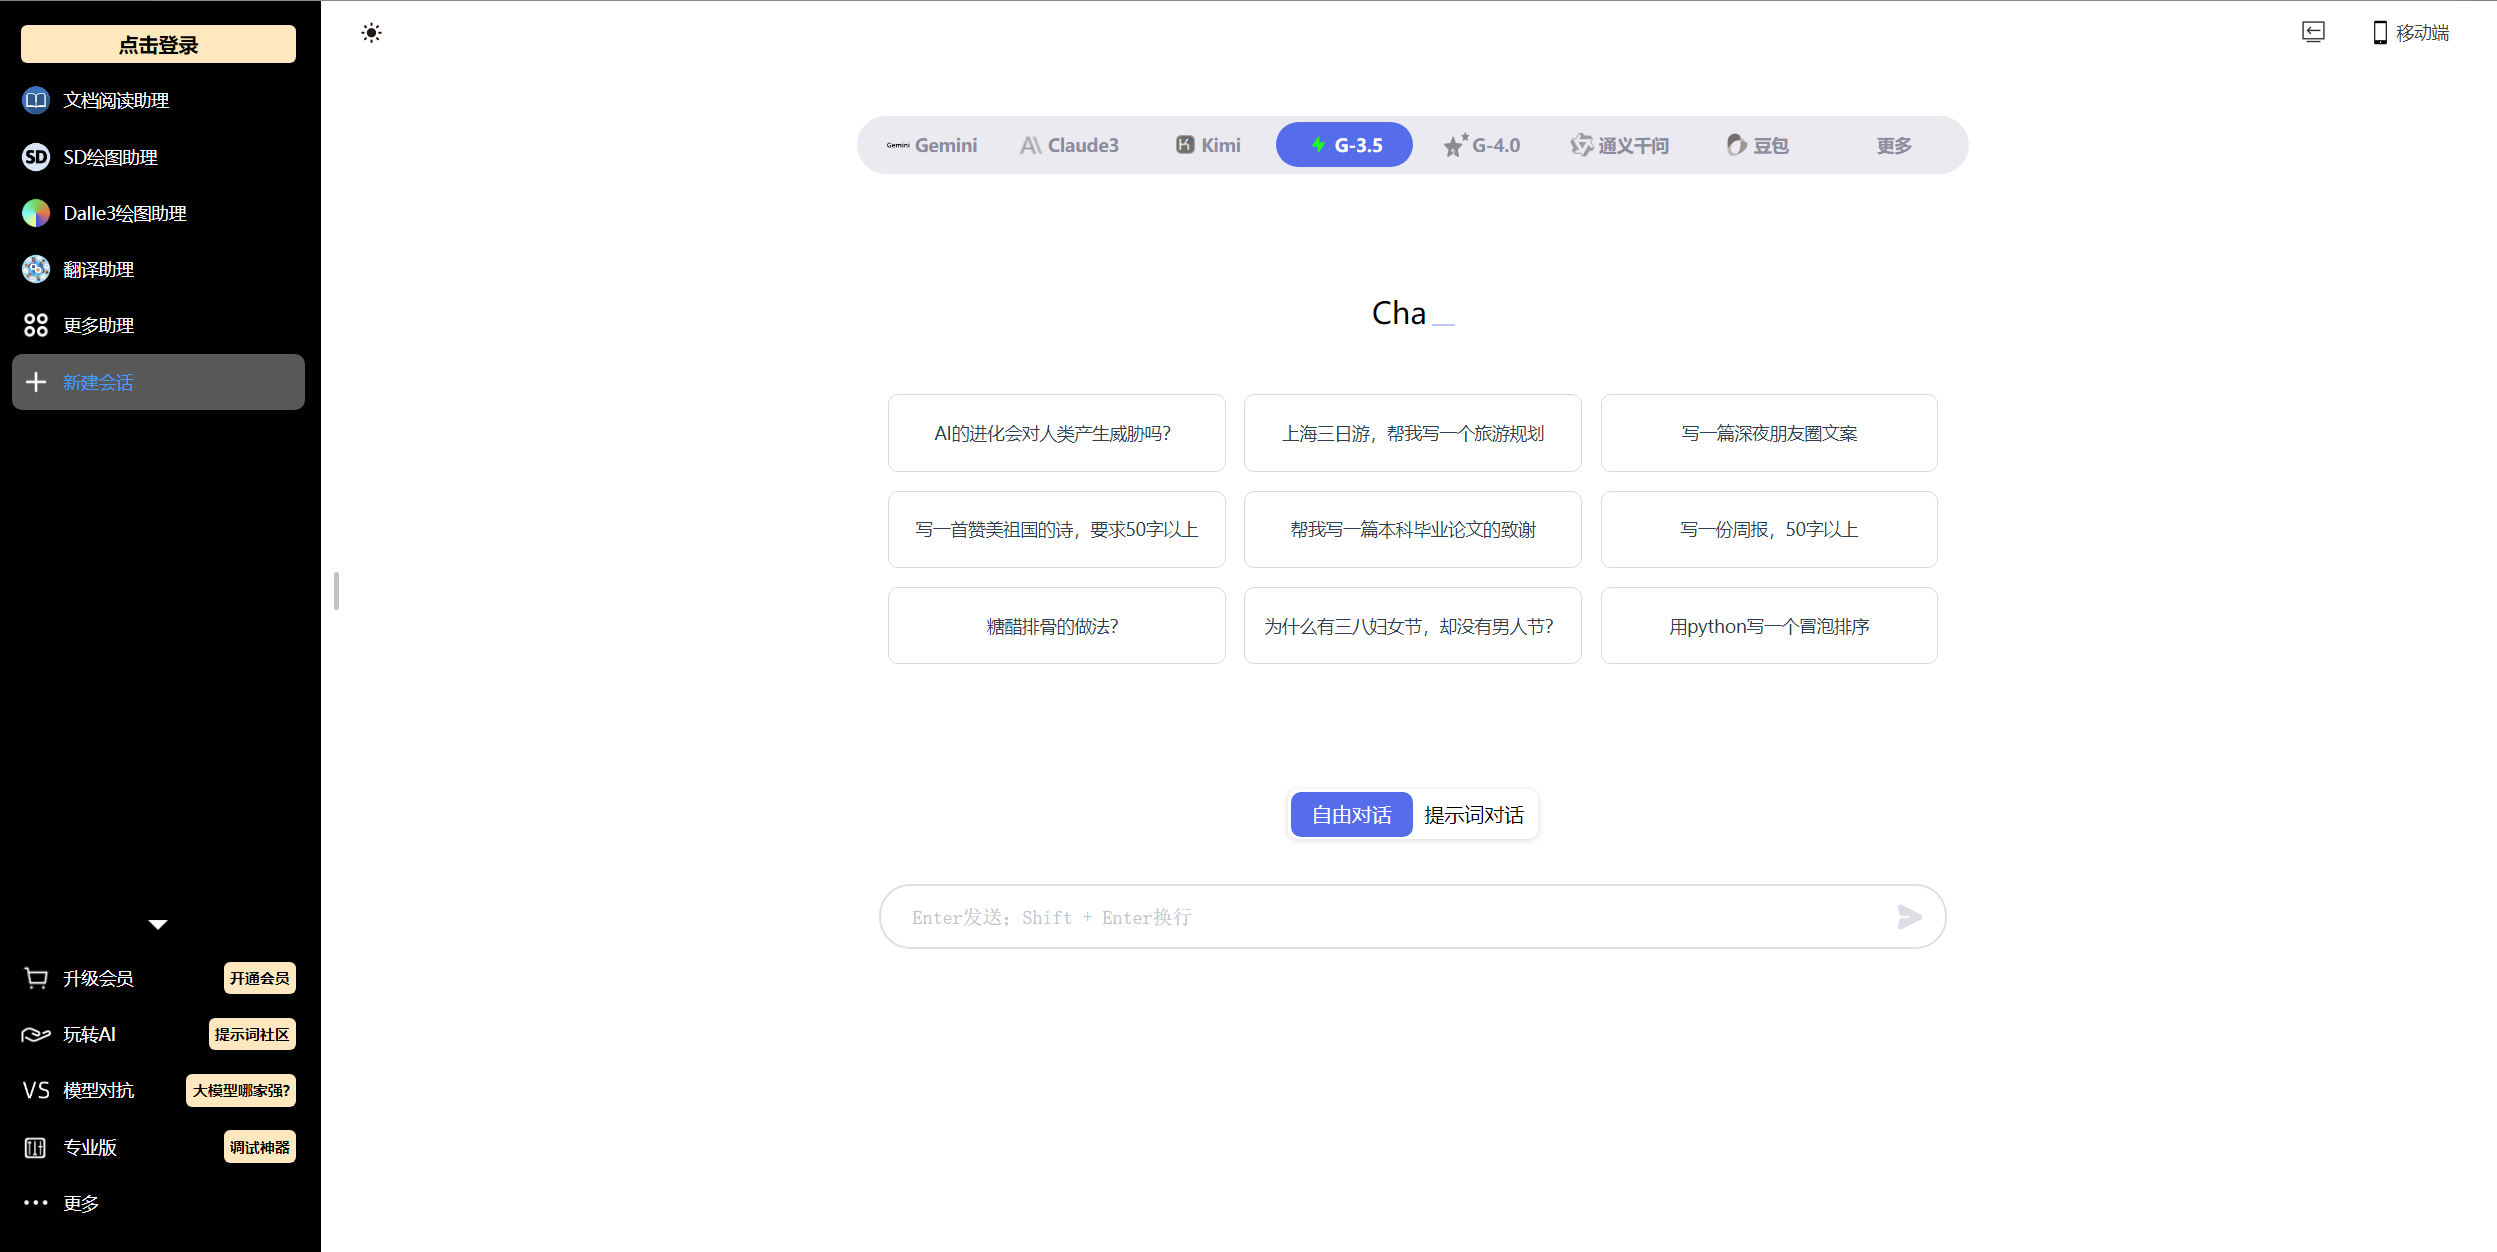2497x1252 pixels.
Task: Toggle the sun light/dark theme icon
Action: (371, 33)
